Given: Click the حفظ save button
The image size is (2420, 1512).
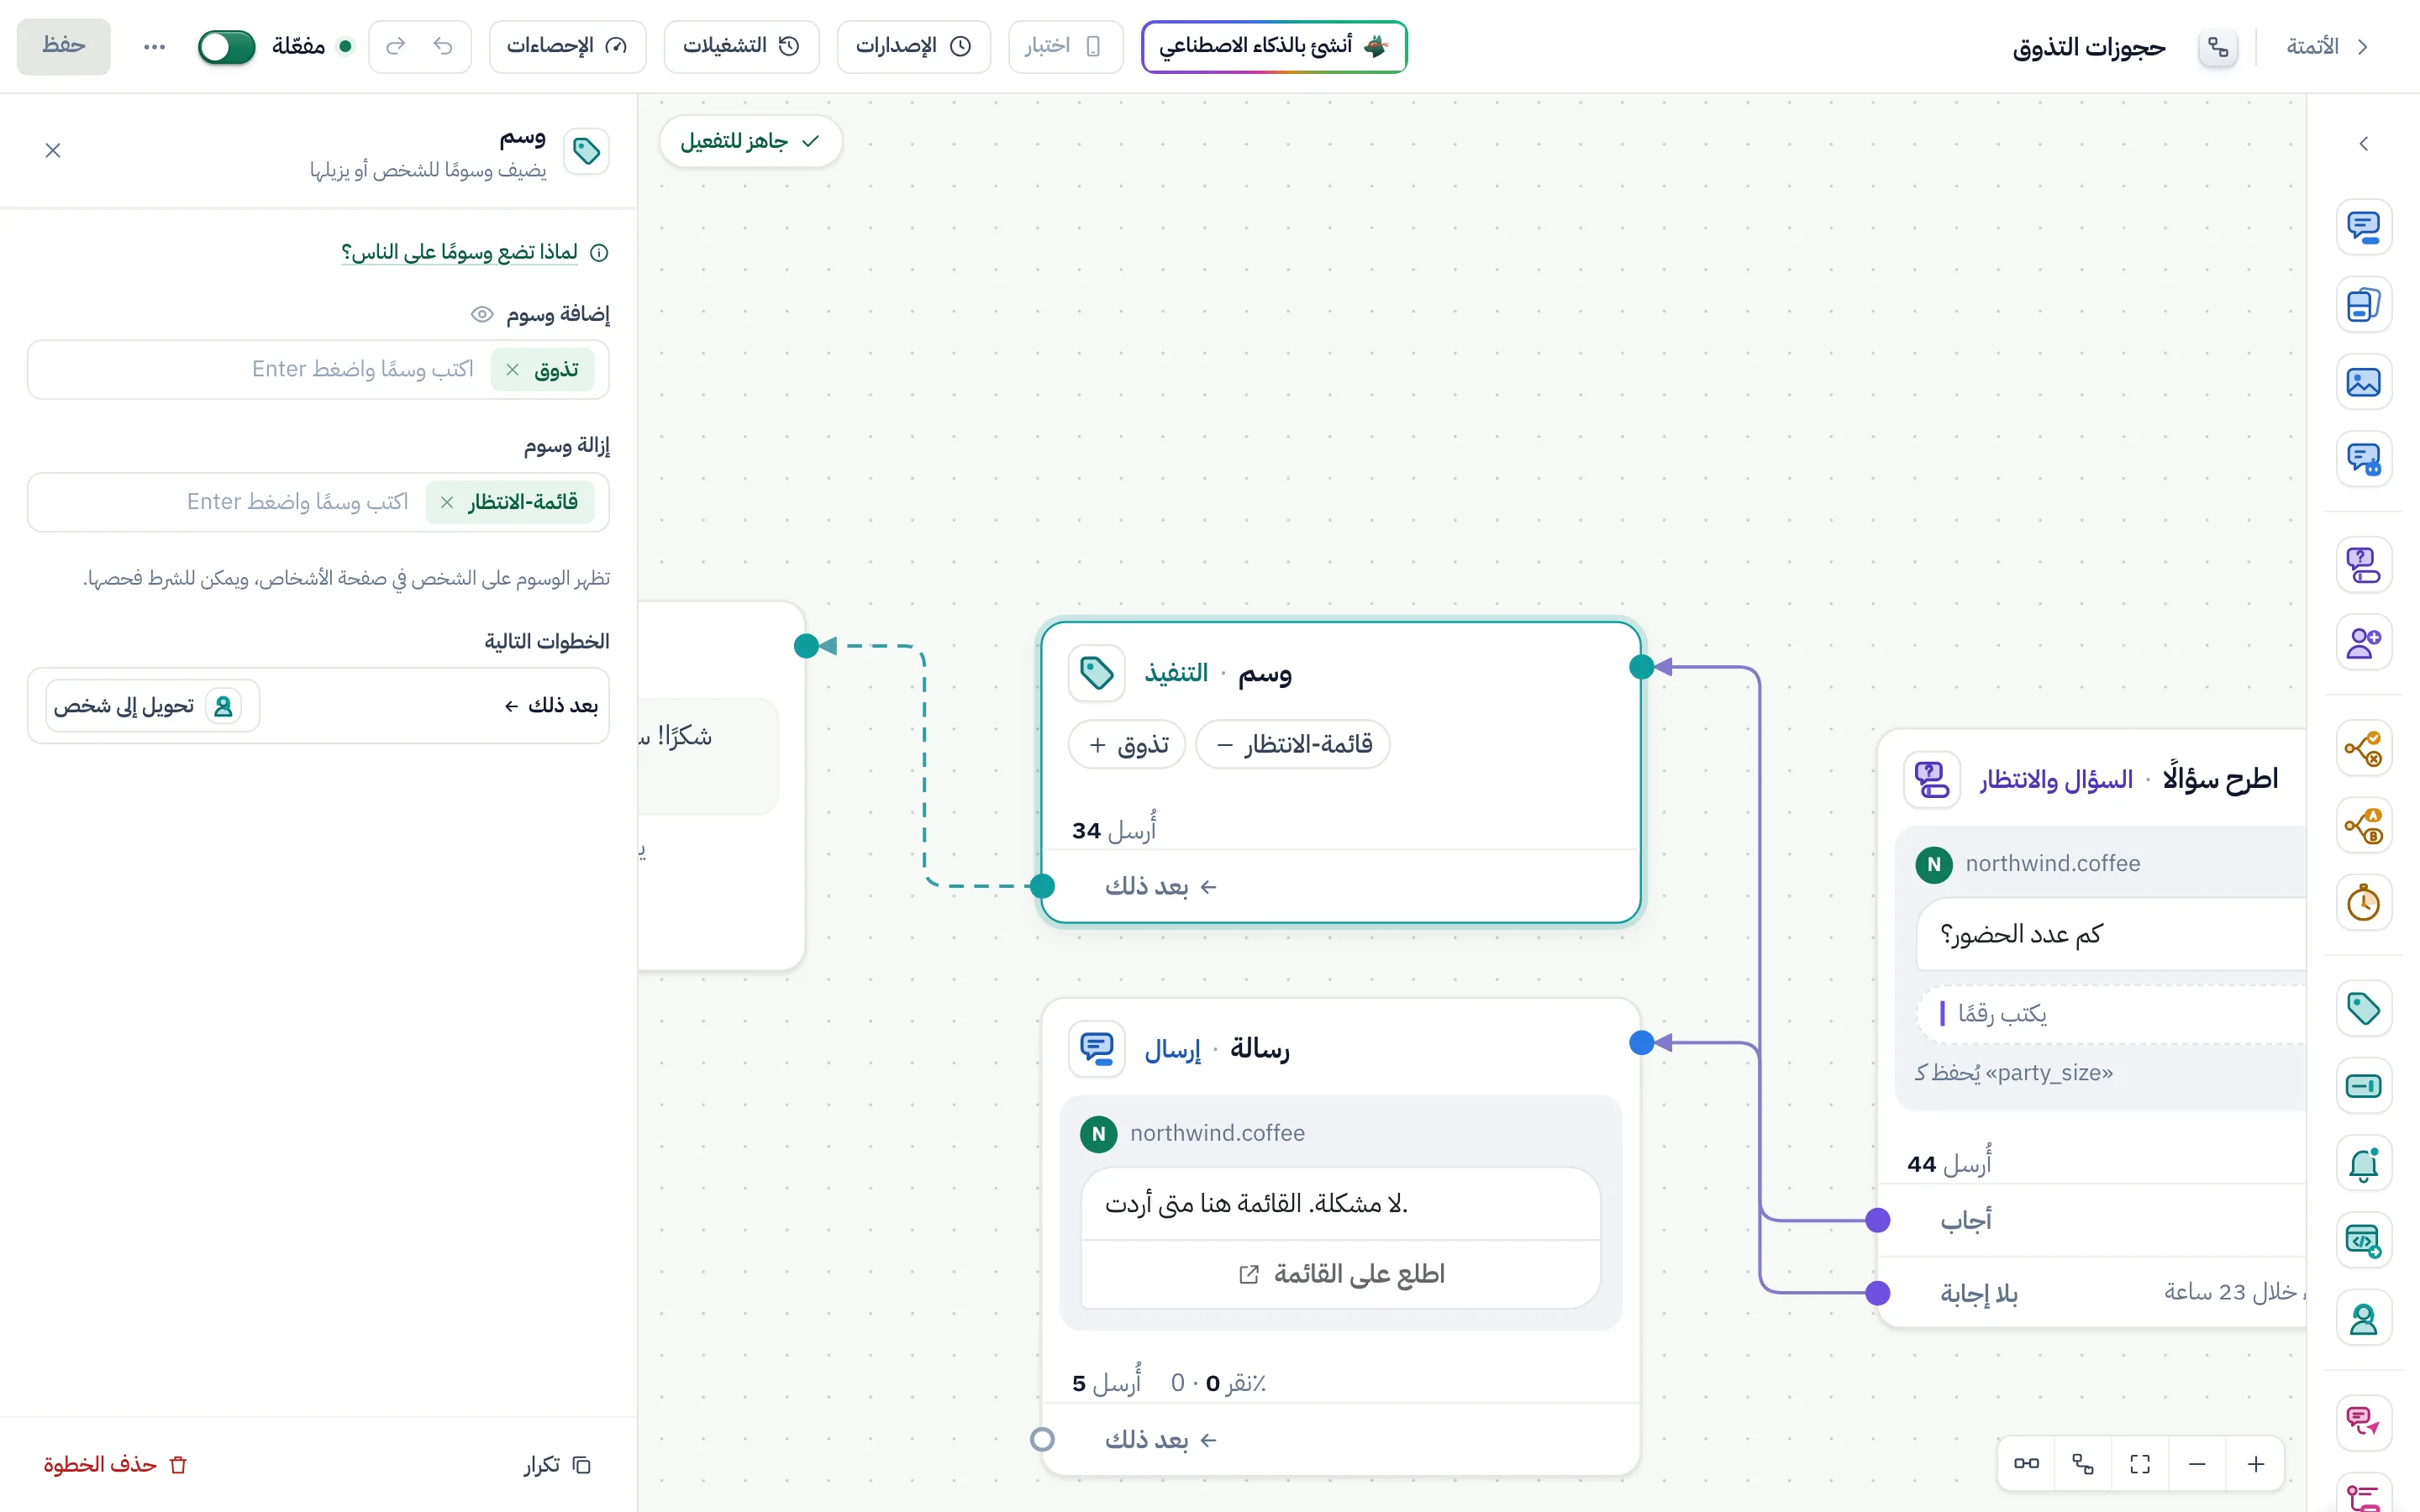Looking at the screenshot, I should coord(63,46).
